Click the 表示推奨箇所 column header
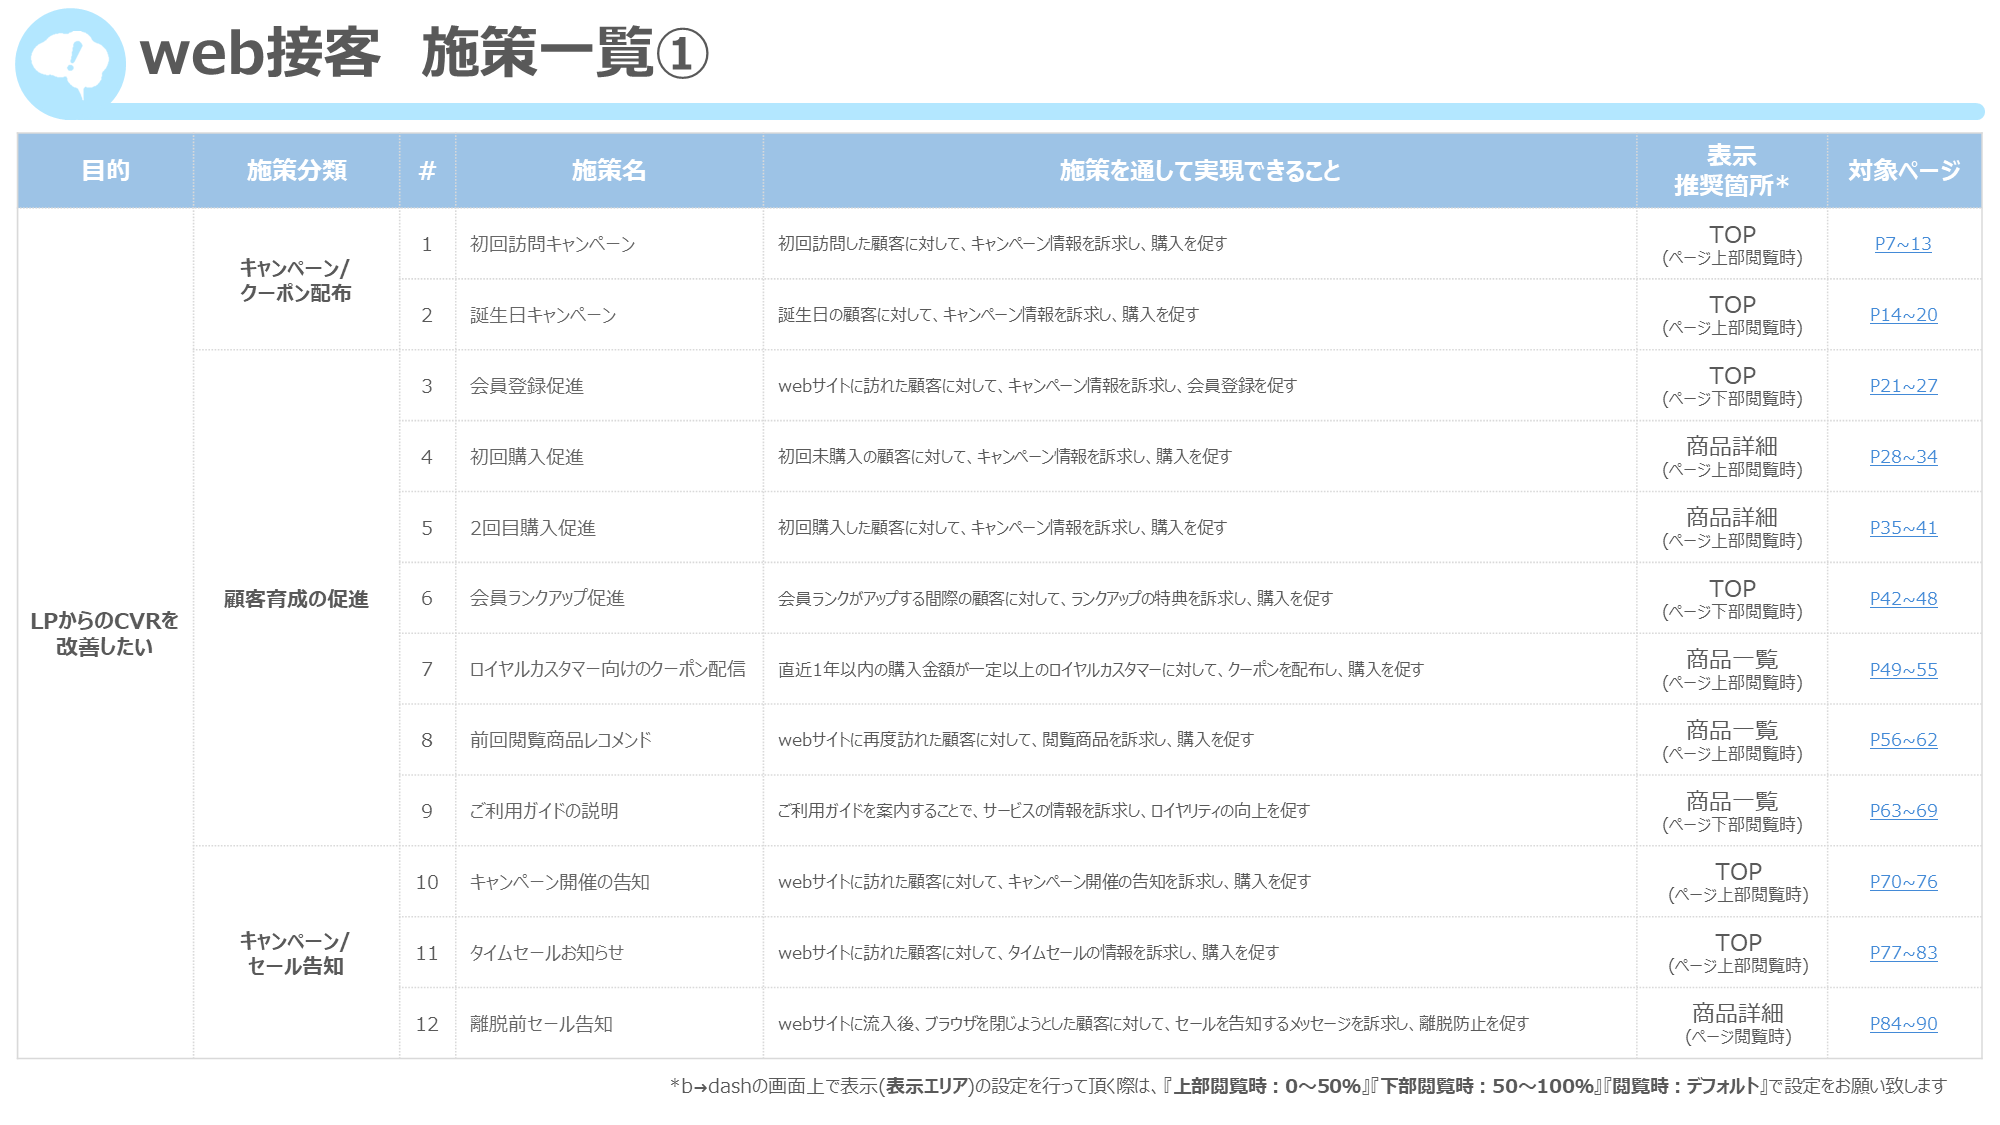Screen dimensions: 2000x1125 pyautogui.click(x=1732, y=171)
